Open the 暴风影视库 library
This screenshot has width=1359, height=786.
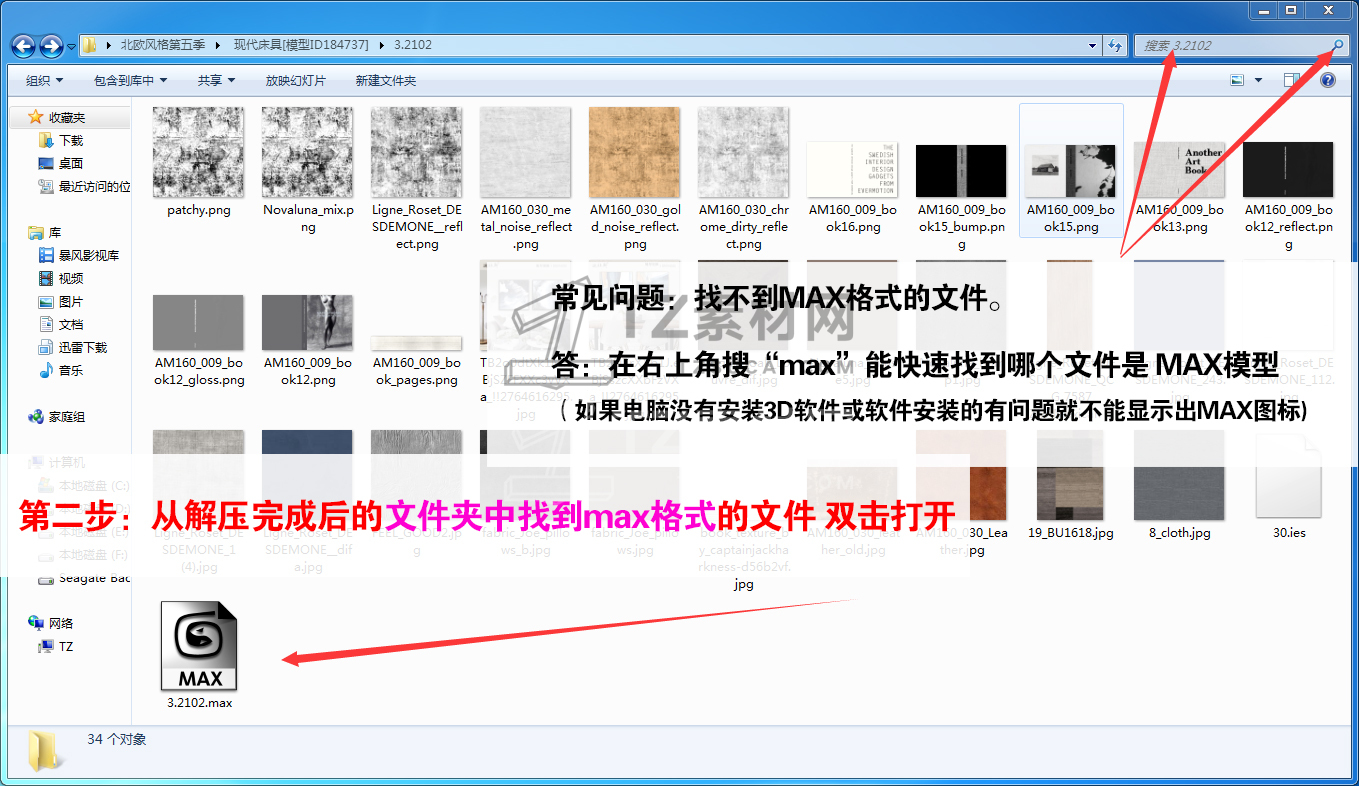pos(88,256)
